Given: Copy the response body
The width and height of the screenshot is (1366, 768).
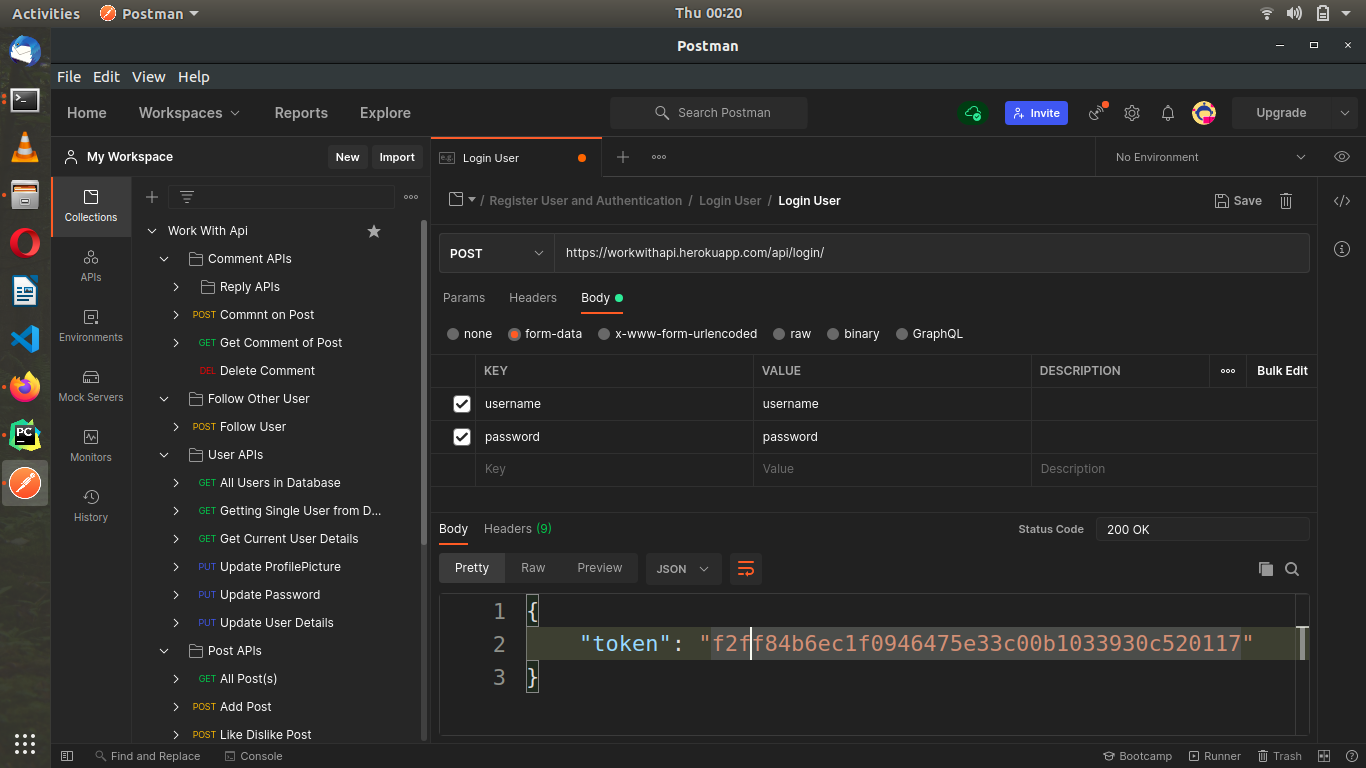Looking at the screenshot, I should [x=1266, y=569].
